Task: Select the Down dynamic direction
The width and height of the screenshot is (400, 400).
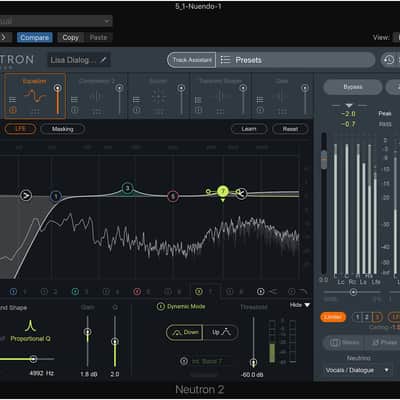Action: point(184,332)
